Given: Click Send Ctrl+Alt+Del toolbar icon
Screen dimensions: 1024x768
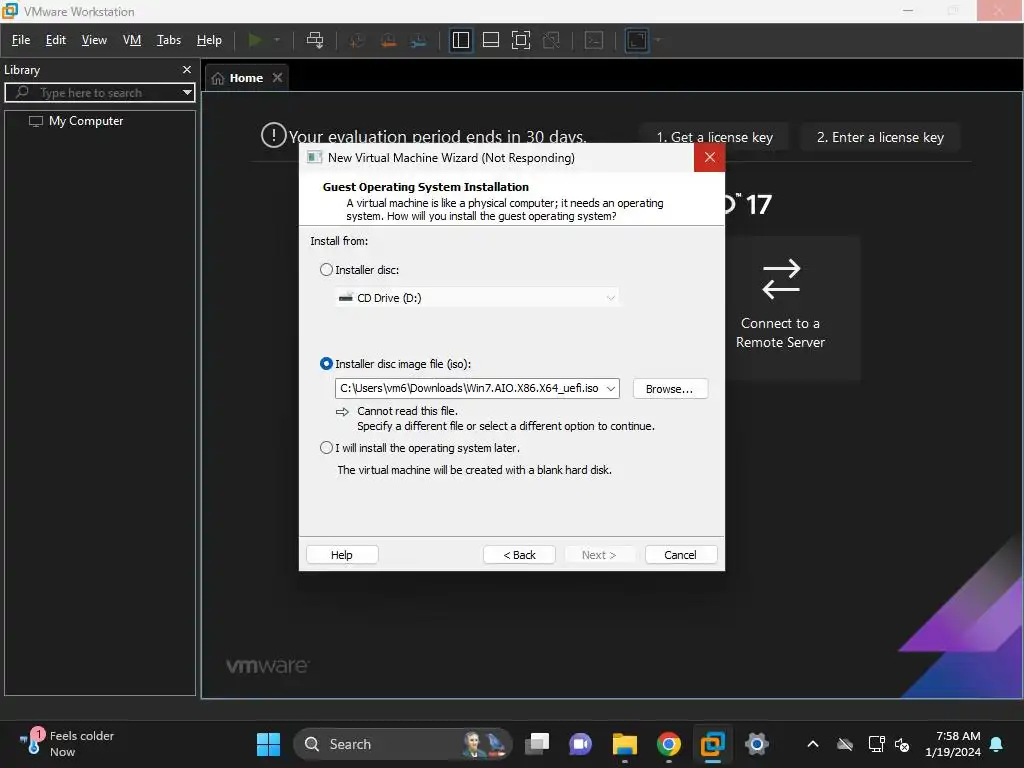Looking at the screenshot, I should (x=315, y=40).
